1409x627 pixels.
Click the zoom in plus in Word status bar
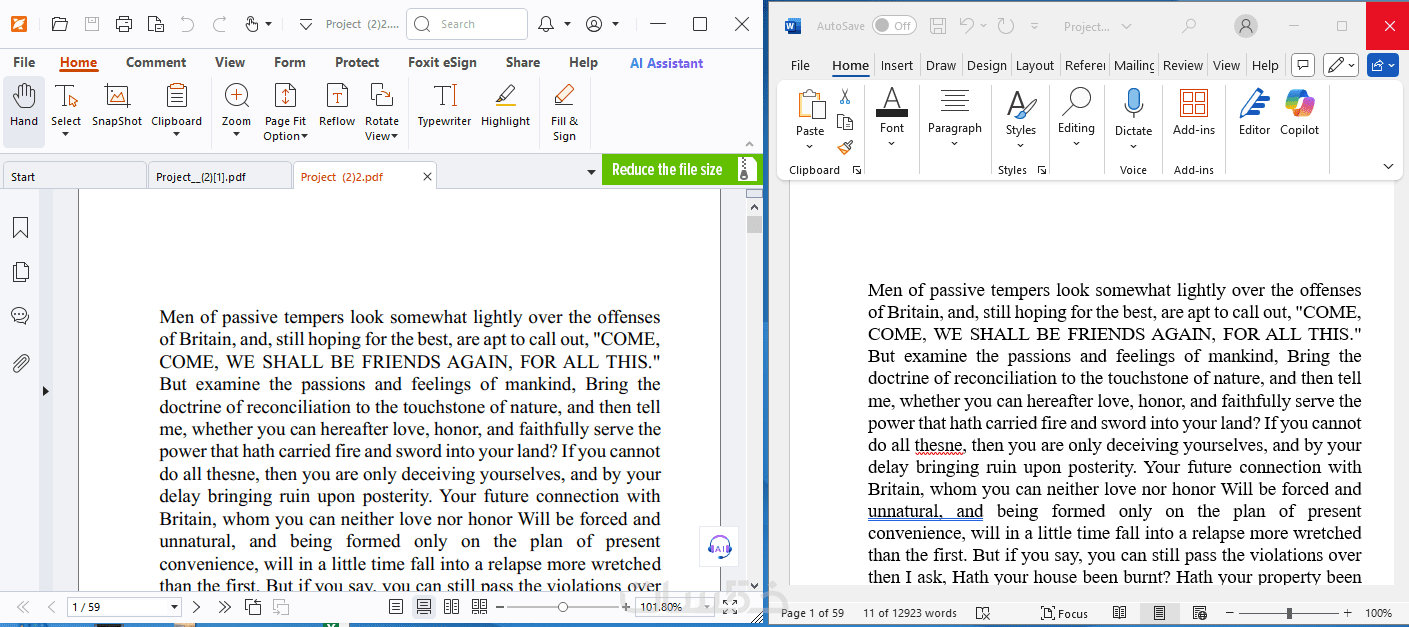point(1347,613)
